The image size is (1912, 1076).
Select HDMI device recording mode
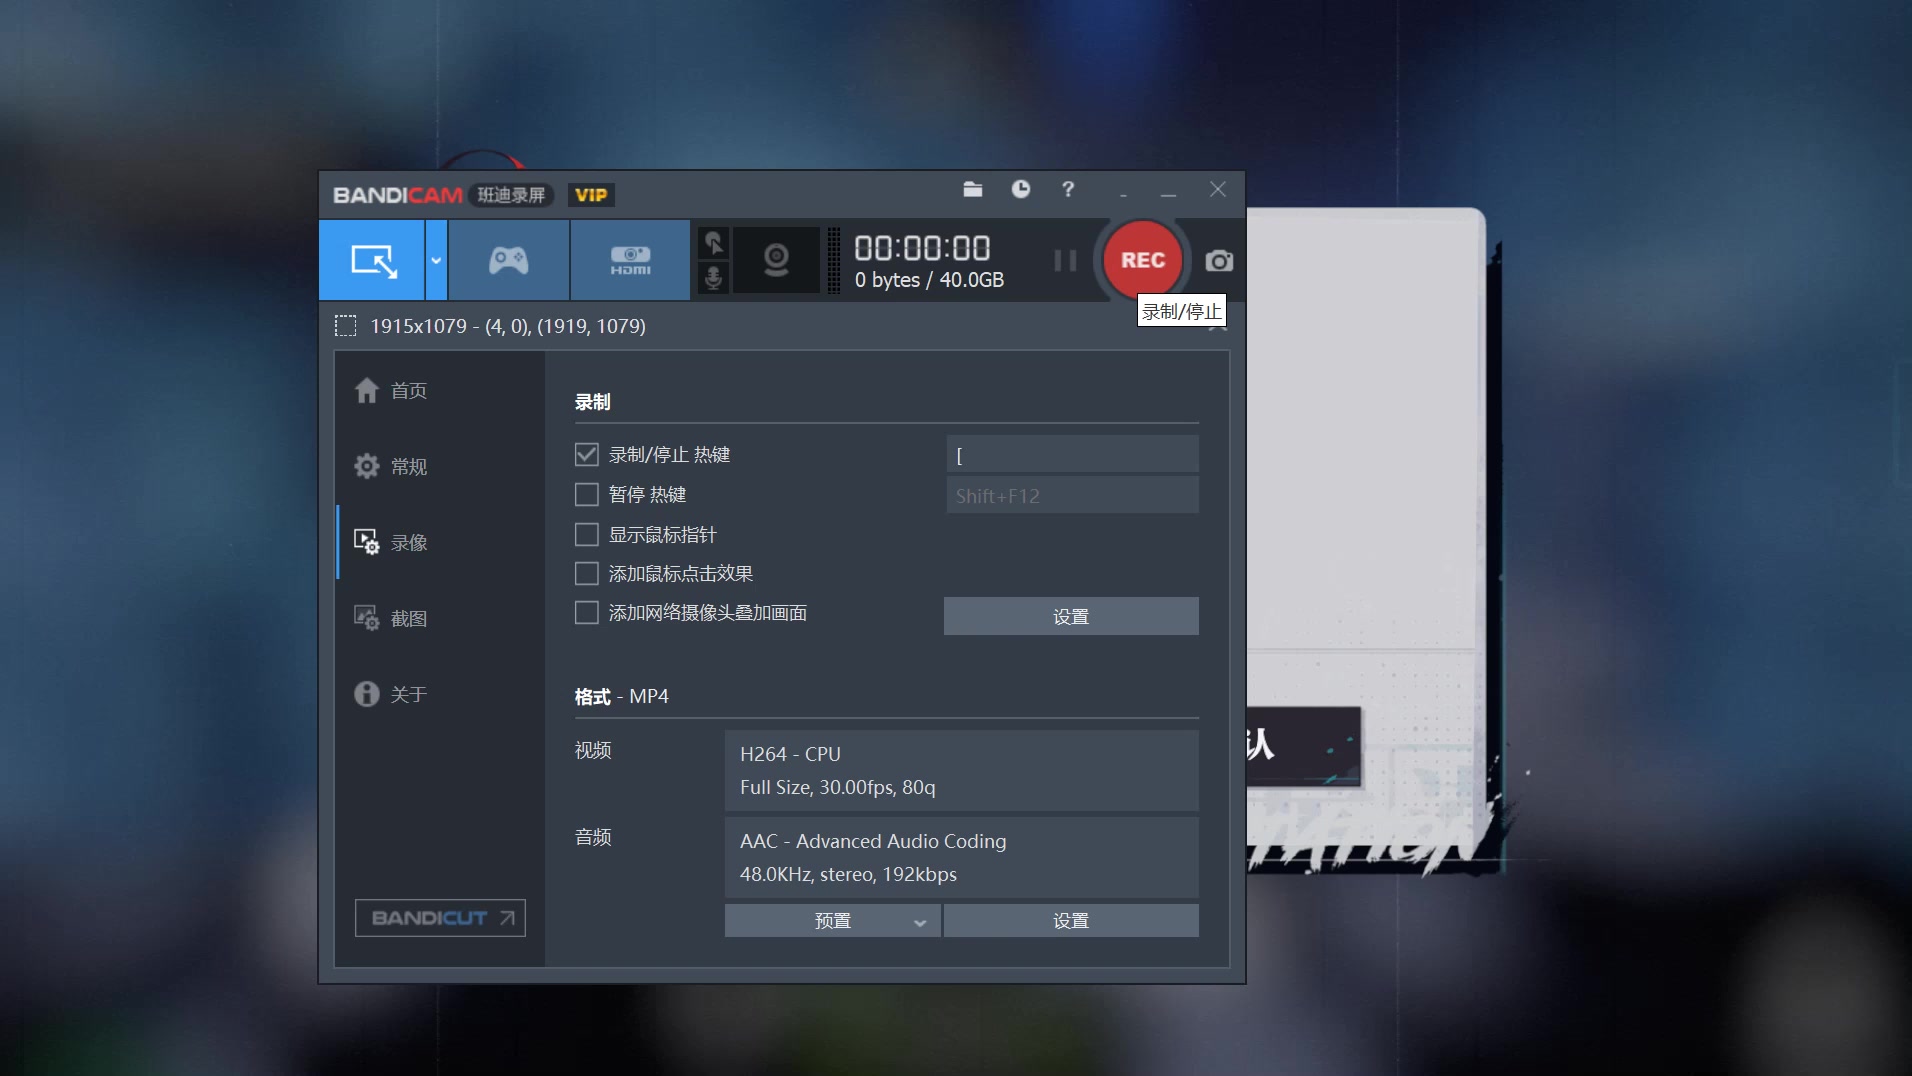click(630, 261)
